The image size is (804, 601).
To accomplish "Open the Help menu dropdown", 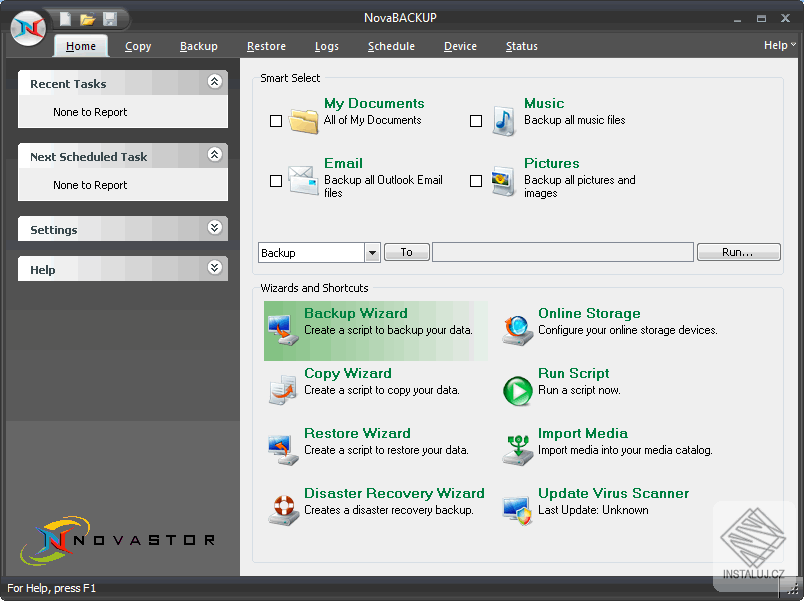I will pyautogui.click(x=779, y=45).
